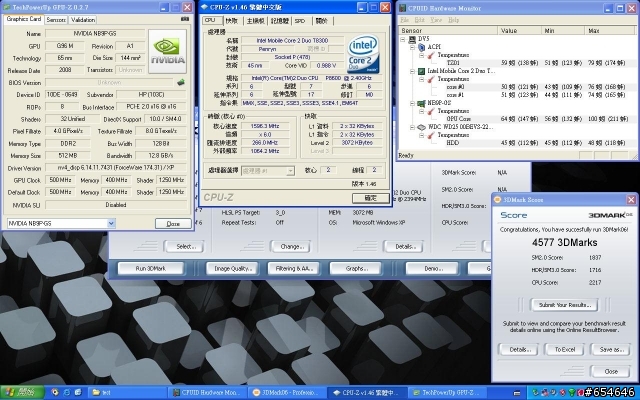The height and width of the screenshot is (400, 640).
Task: Open the View menu in Hardware Monitor
Action: pyautogui.click(x=436, y=20)
